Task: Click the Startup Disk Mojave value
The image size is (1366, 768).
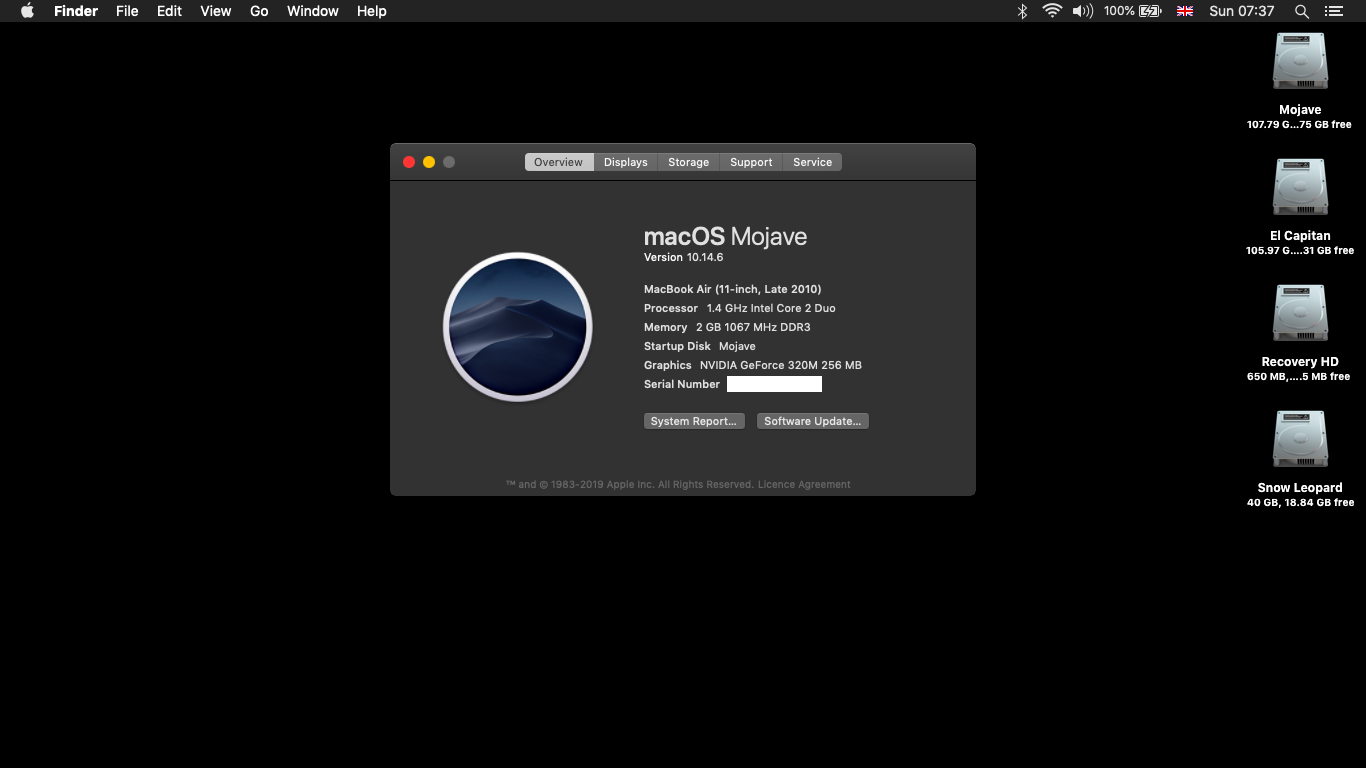Action: click(x=737, y=346)
